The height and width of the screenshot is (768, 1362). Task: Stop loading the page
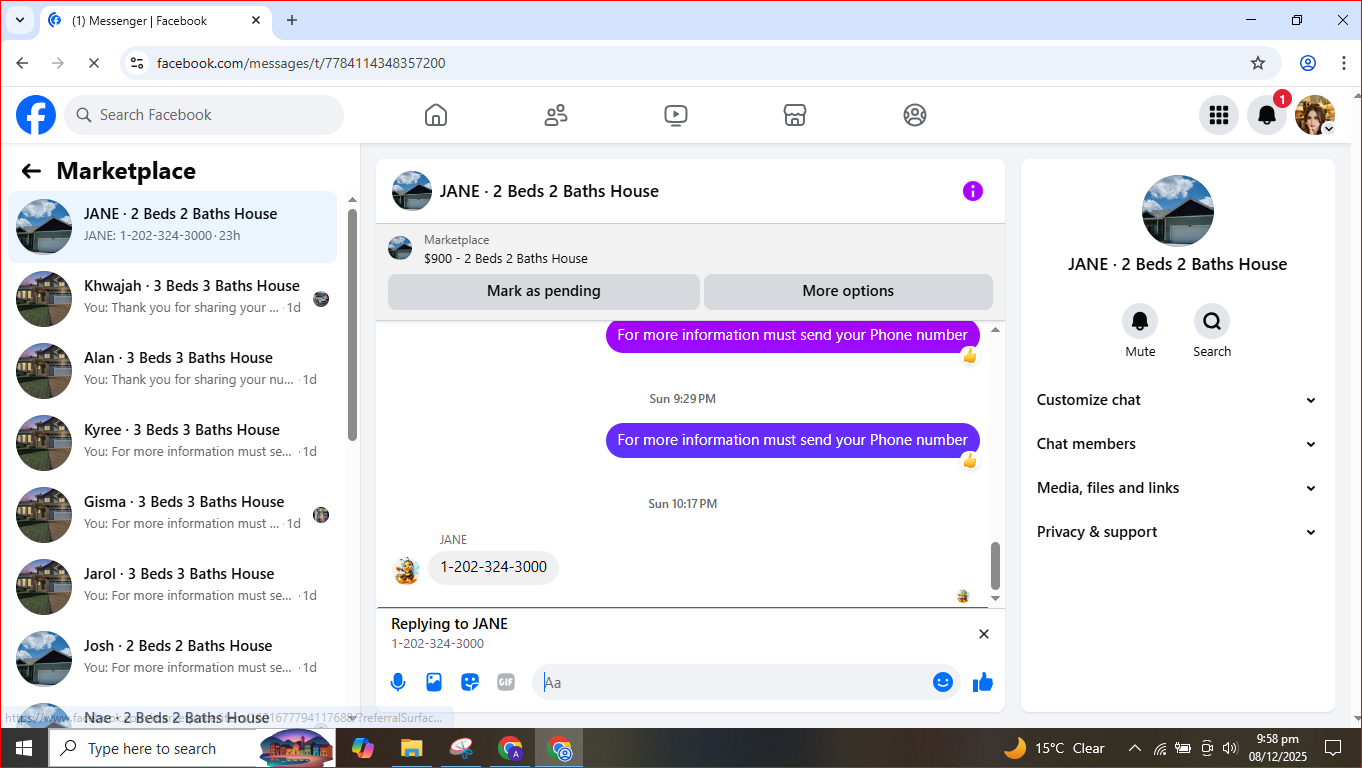[93, 63]
